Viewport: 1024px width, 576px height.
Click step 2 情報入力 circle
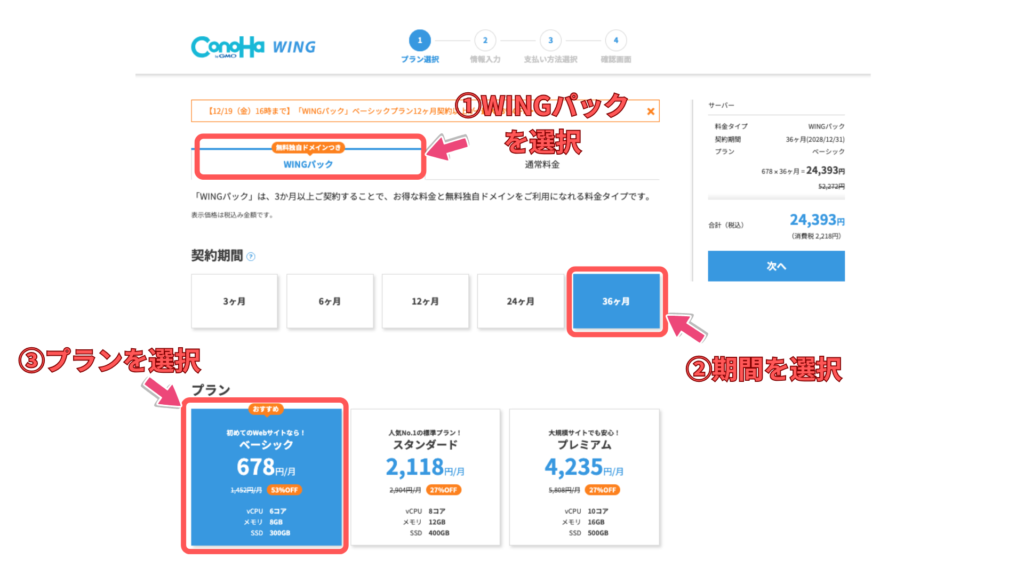(x=484, y=41)
